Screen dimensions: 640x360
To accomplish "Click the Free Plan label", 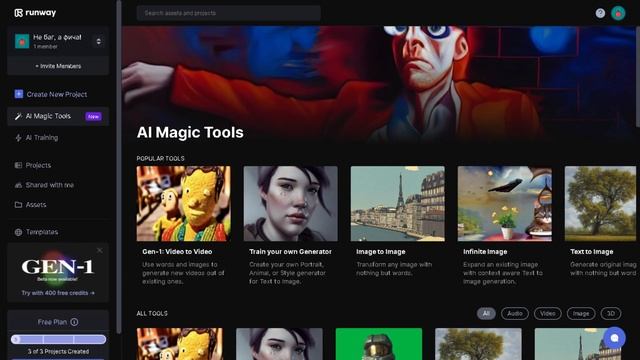I will (x=52, y=322).
